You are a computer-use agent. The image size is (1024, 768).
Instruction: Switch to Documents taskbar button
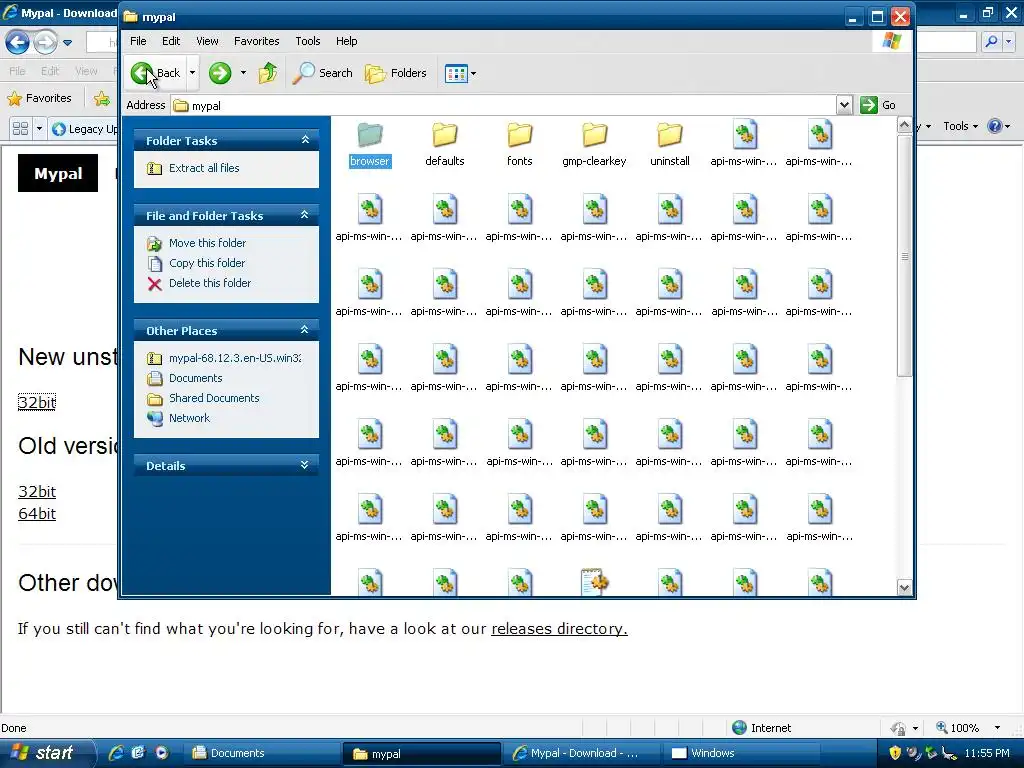click(261, 753)
